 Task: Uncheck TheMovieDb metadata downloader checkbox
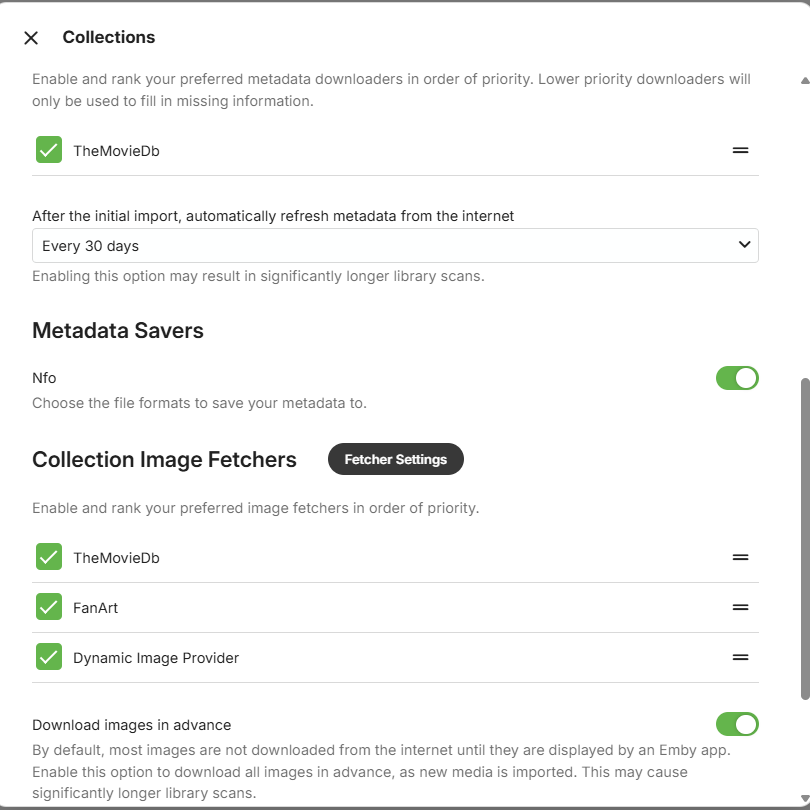[49, 150]
